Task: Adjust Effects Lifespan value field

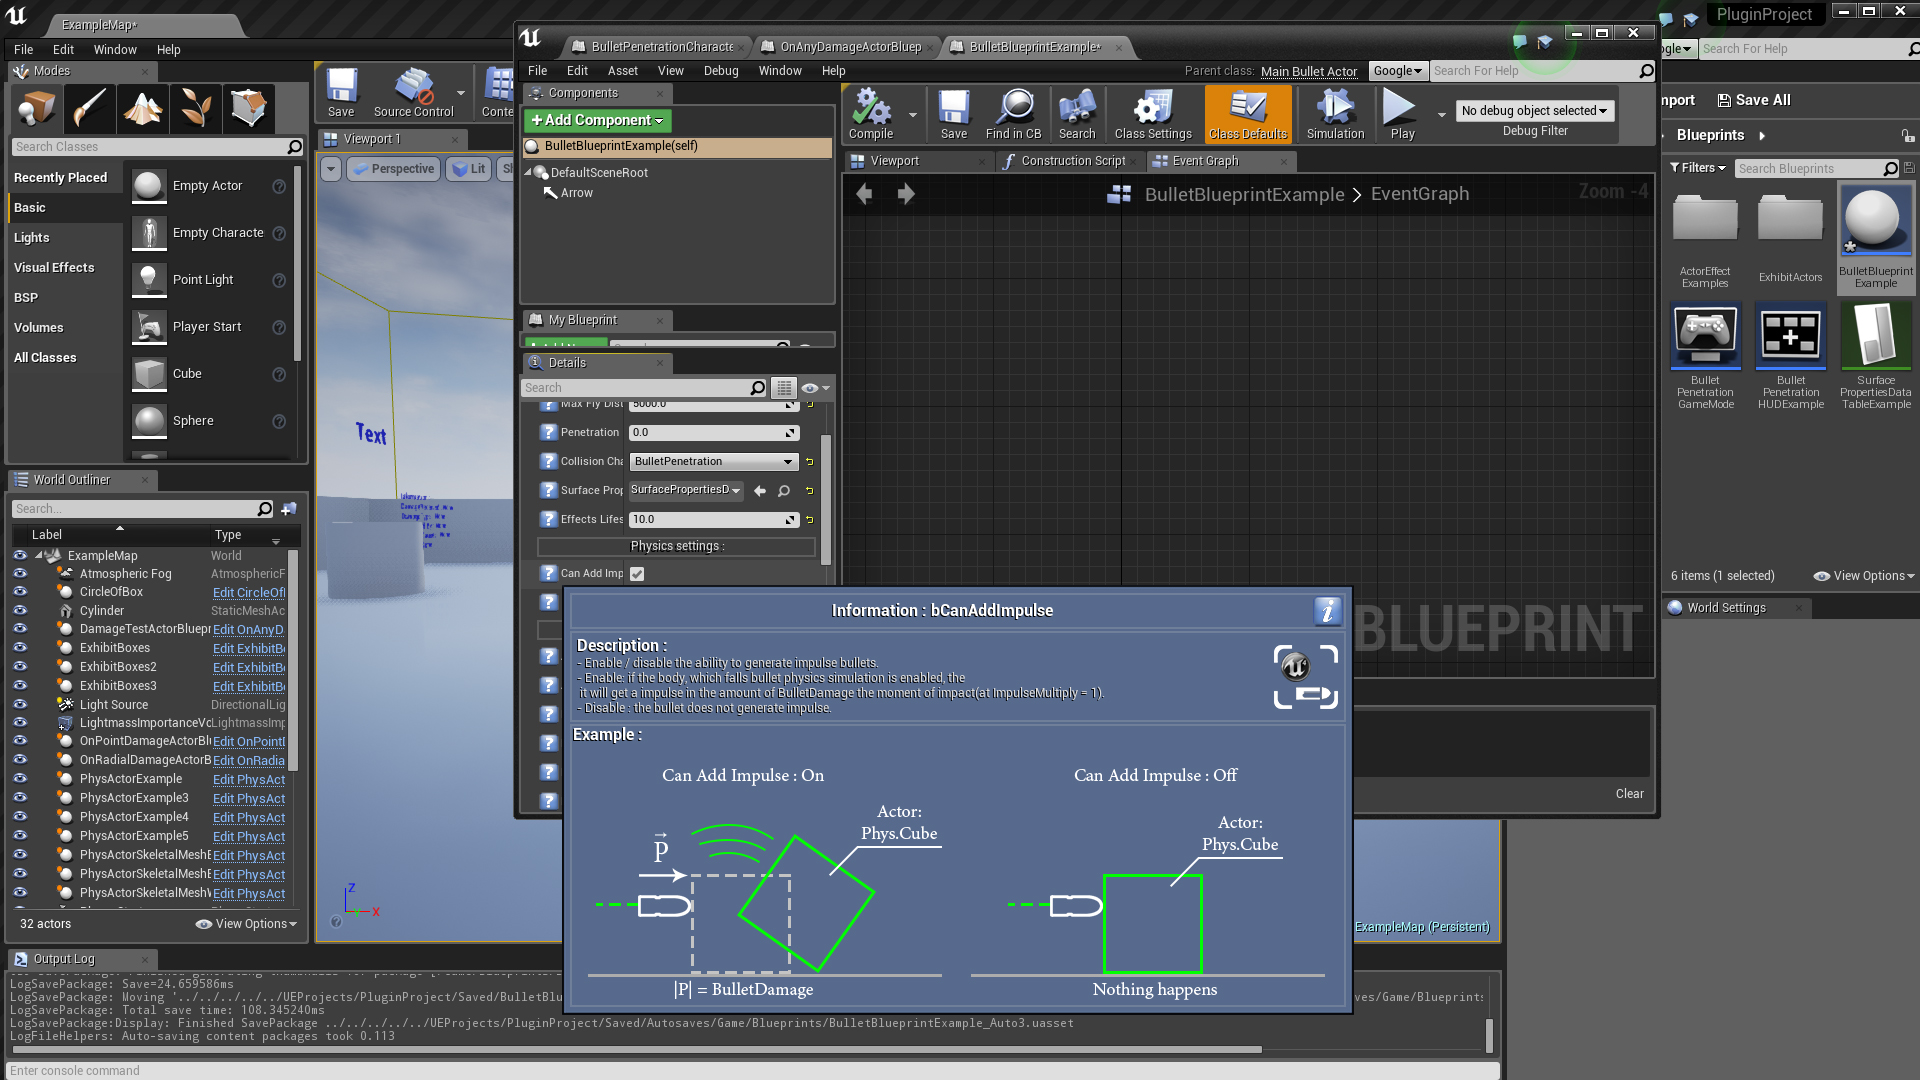Action: [714, 520]
